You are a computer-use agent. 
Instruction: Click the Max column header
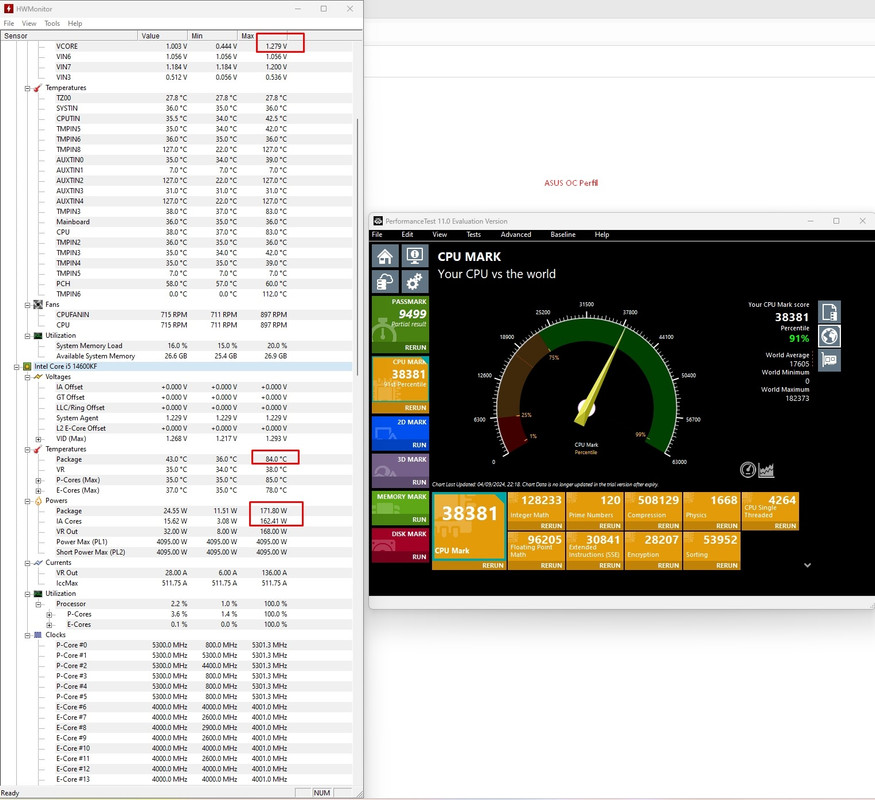click(x=262, y=36)
